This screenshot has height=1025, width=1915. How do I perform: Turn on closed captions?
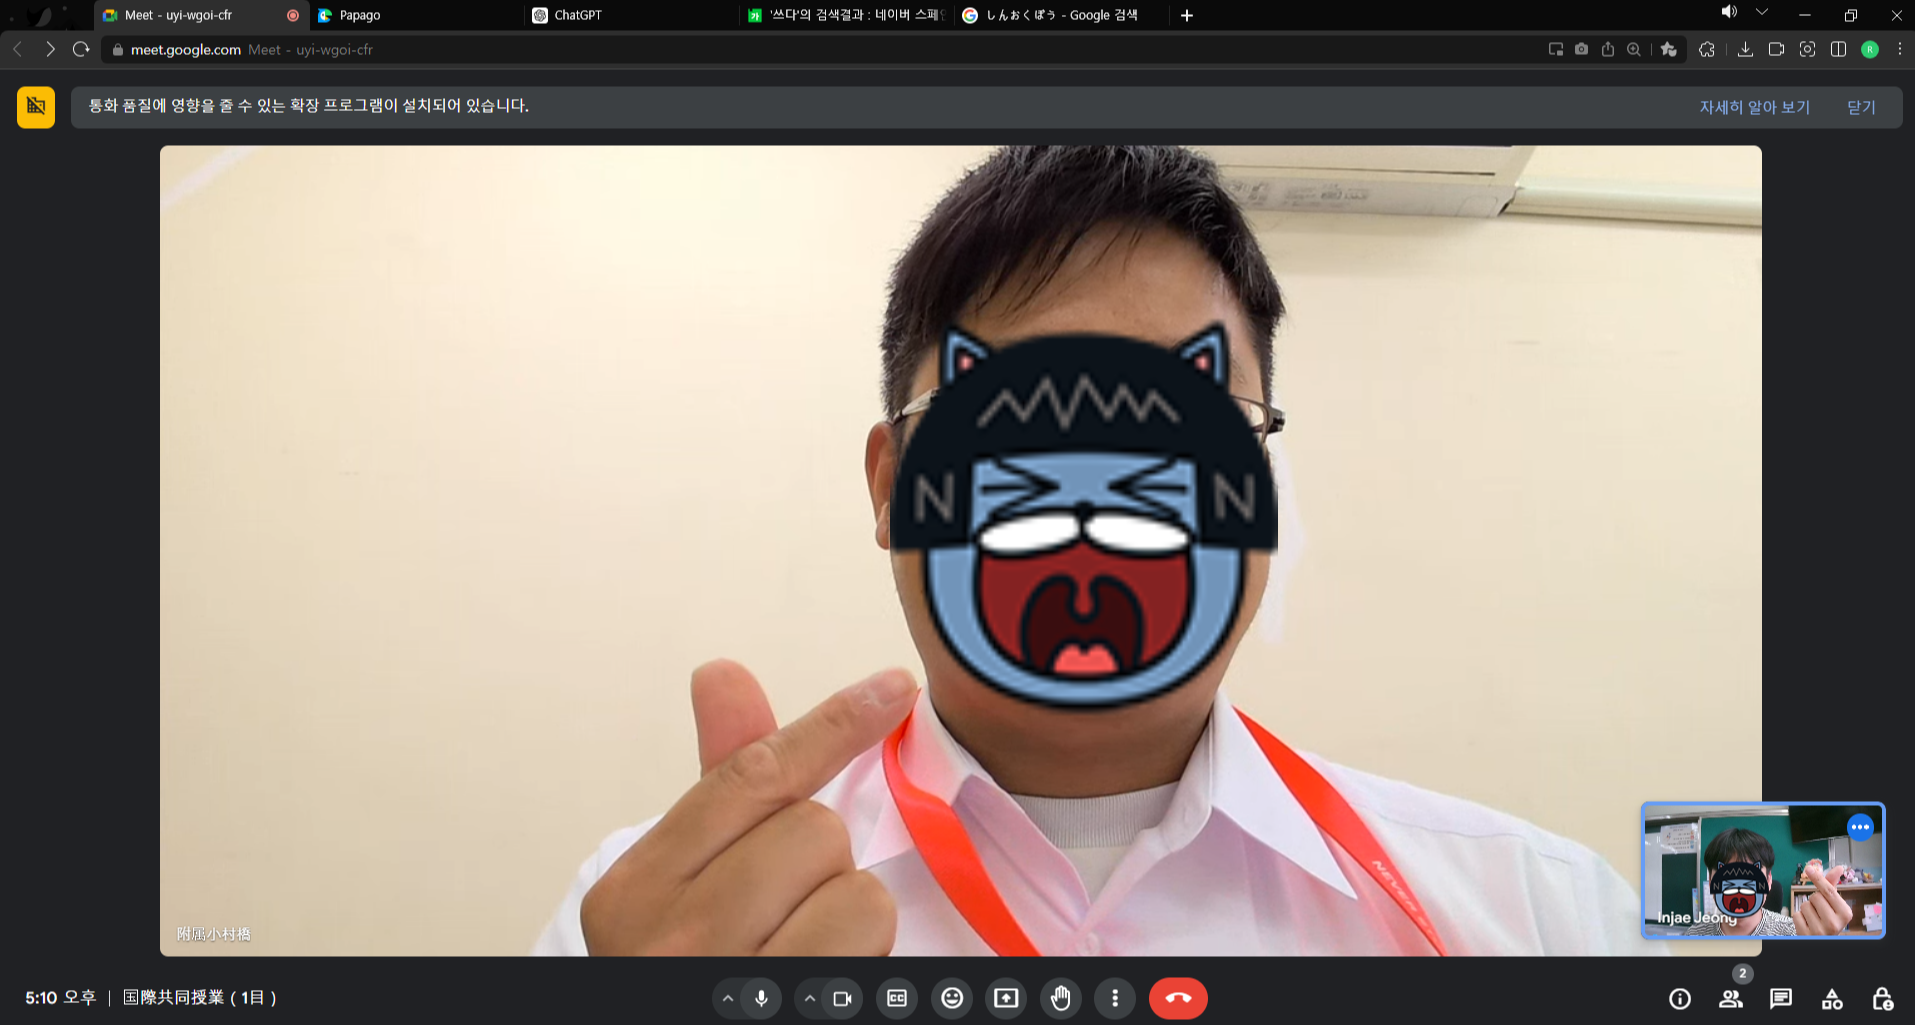(x=897, y=998)
